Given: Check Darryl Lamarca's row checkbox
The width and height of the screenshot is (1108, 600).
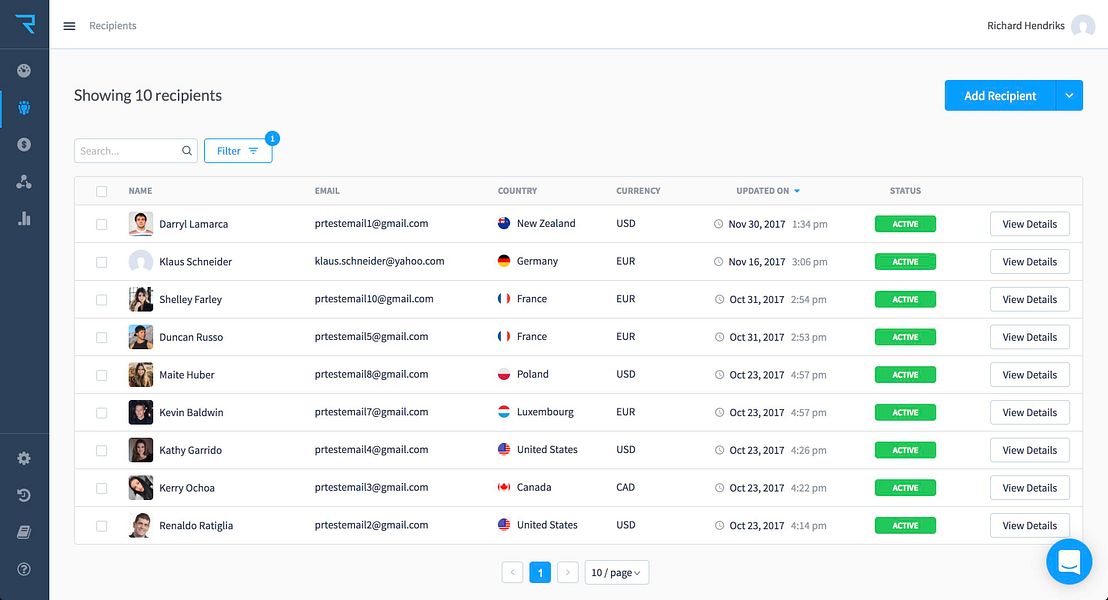Looking at the screenshot, I should 102,224.
